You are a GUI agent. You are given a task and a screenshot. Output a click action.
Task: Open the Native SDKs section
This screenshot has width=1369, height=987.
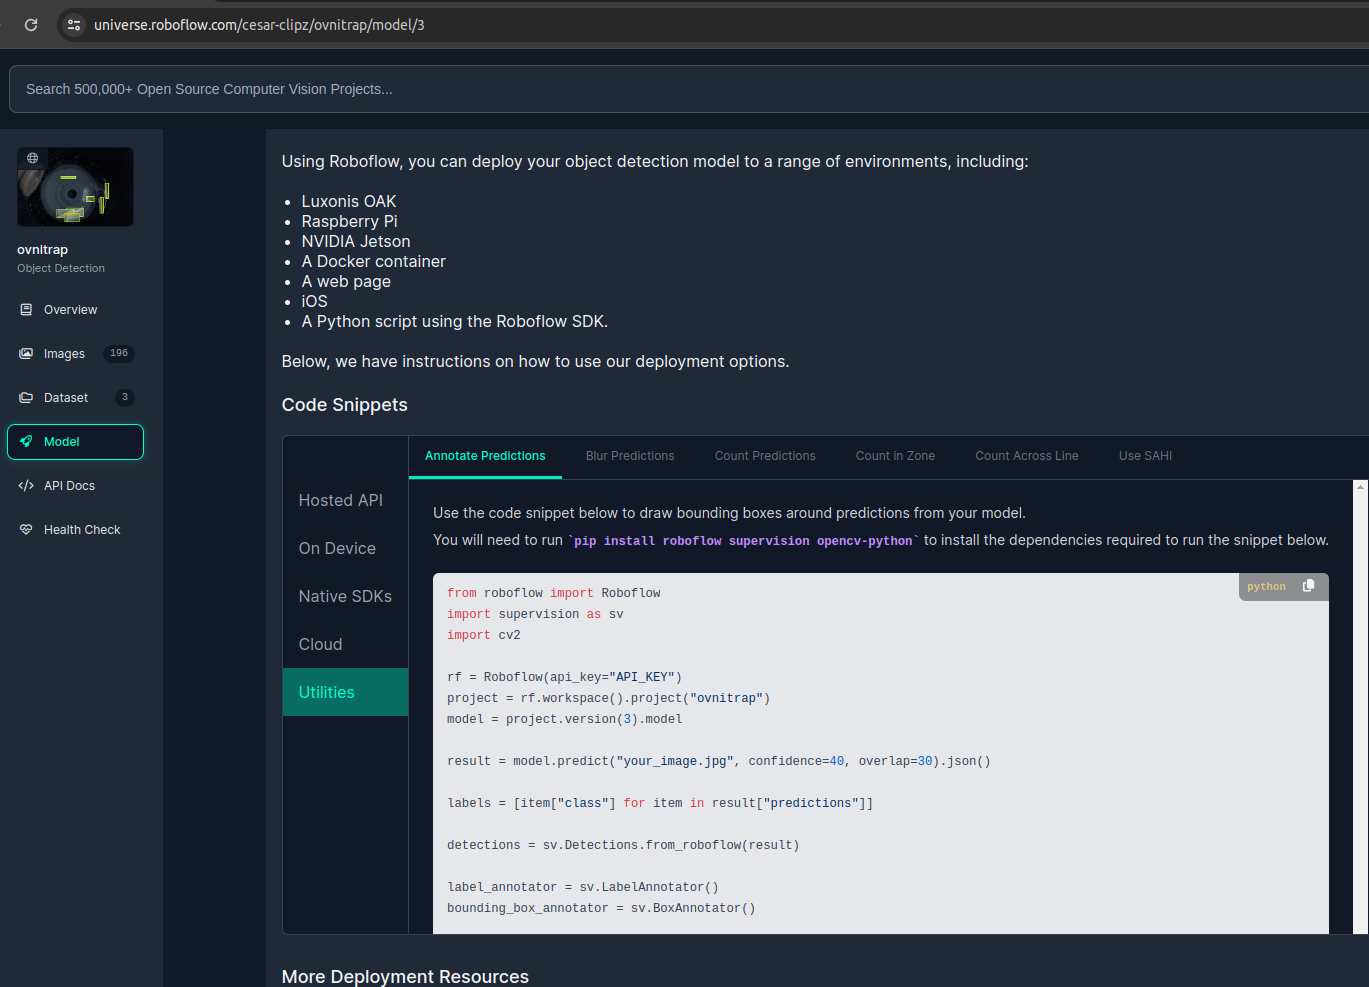tap(345, 596)
